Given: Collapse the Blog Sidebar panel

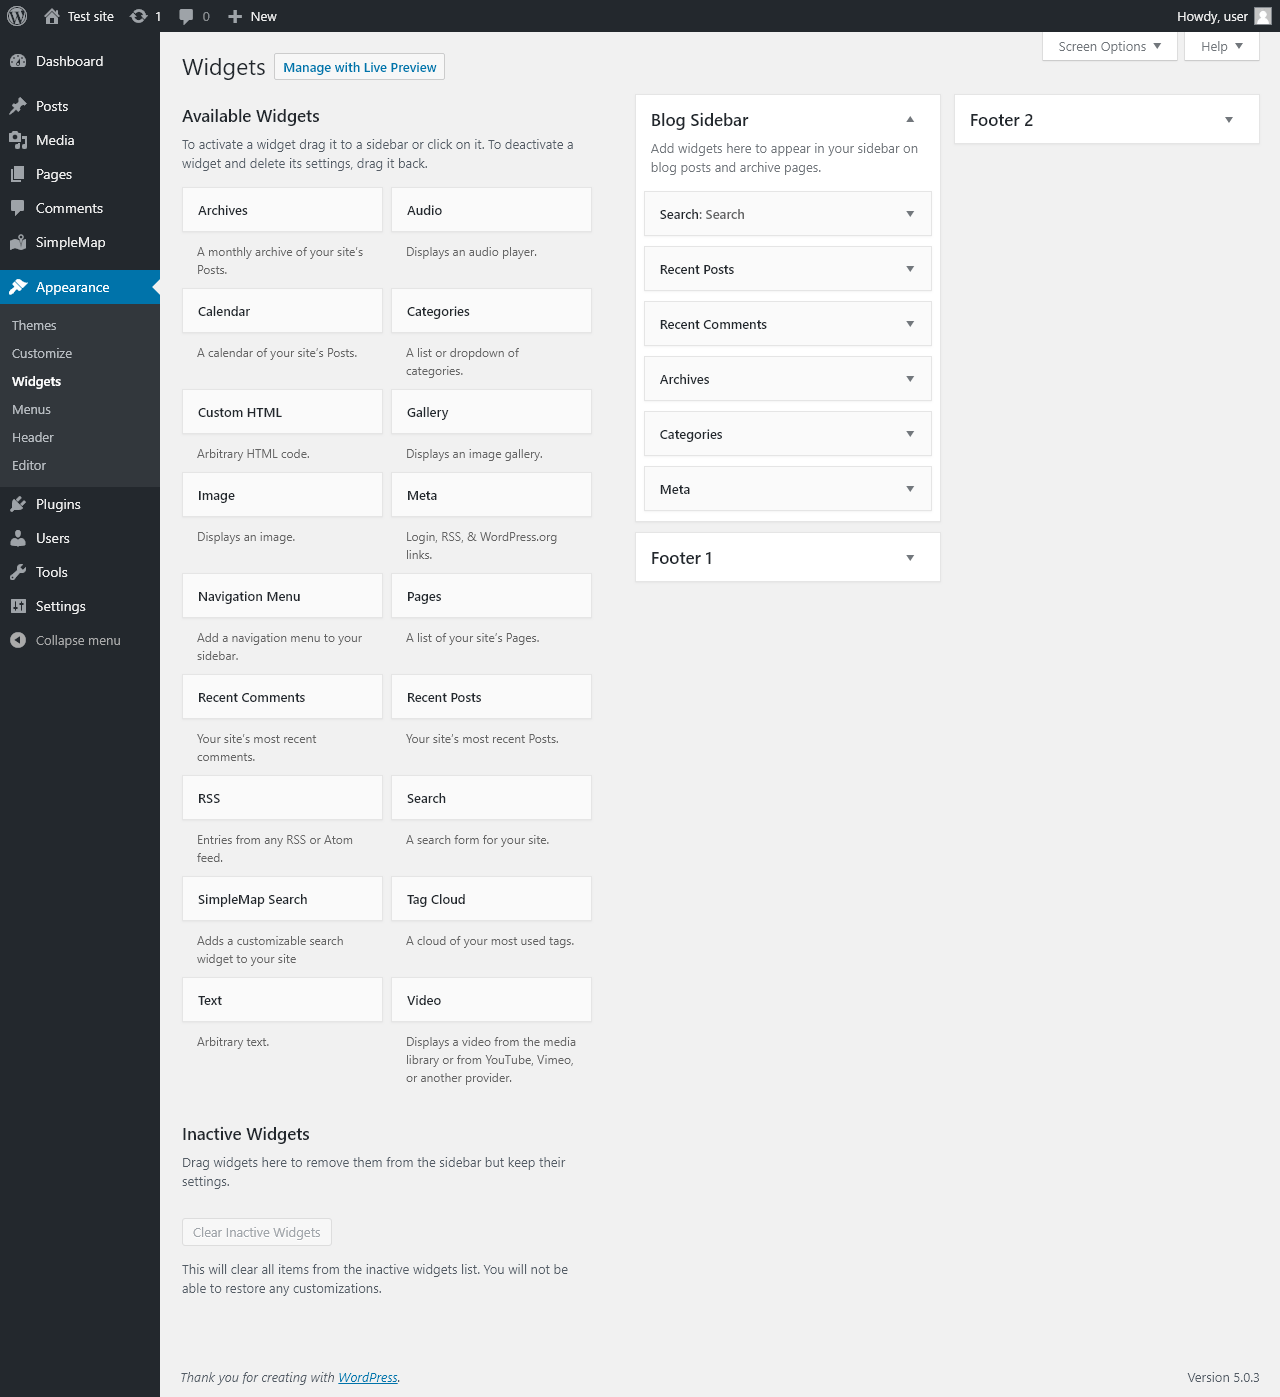Looking at the screenshot, I should point(910,120).
